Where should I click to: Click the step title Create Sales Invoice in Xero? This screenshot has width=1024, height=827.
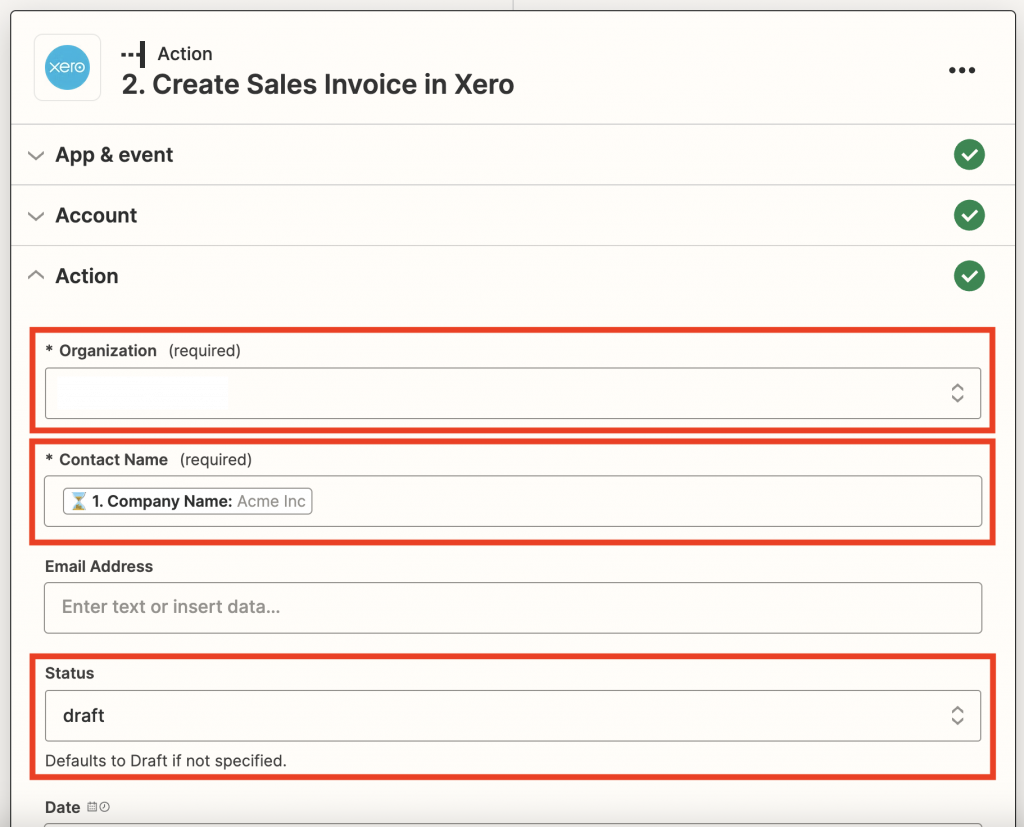coord(318,85)
